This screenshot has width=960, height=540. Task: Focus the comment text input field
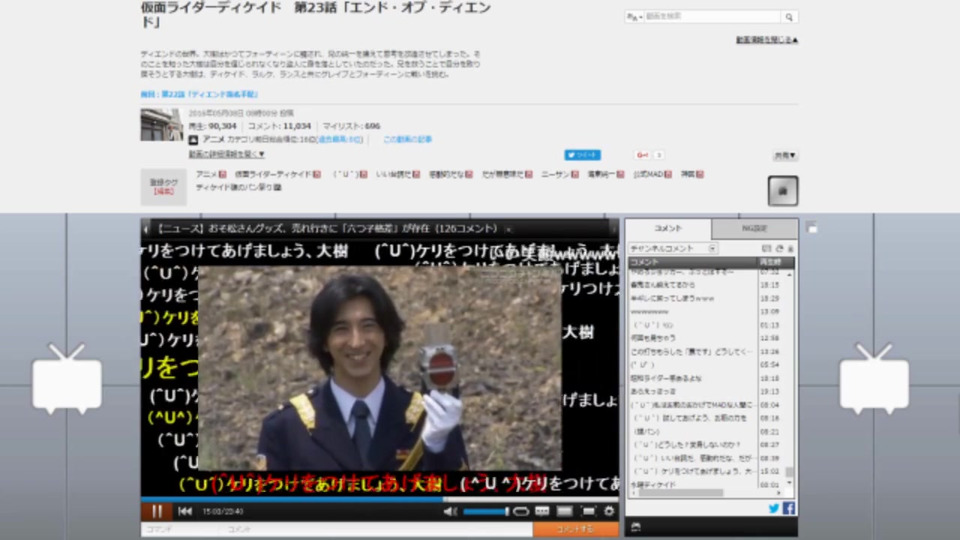377,529
